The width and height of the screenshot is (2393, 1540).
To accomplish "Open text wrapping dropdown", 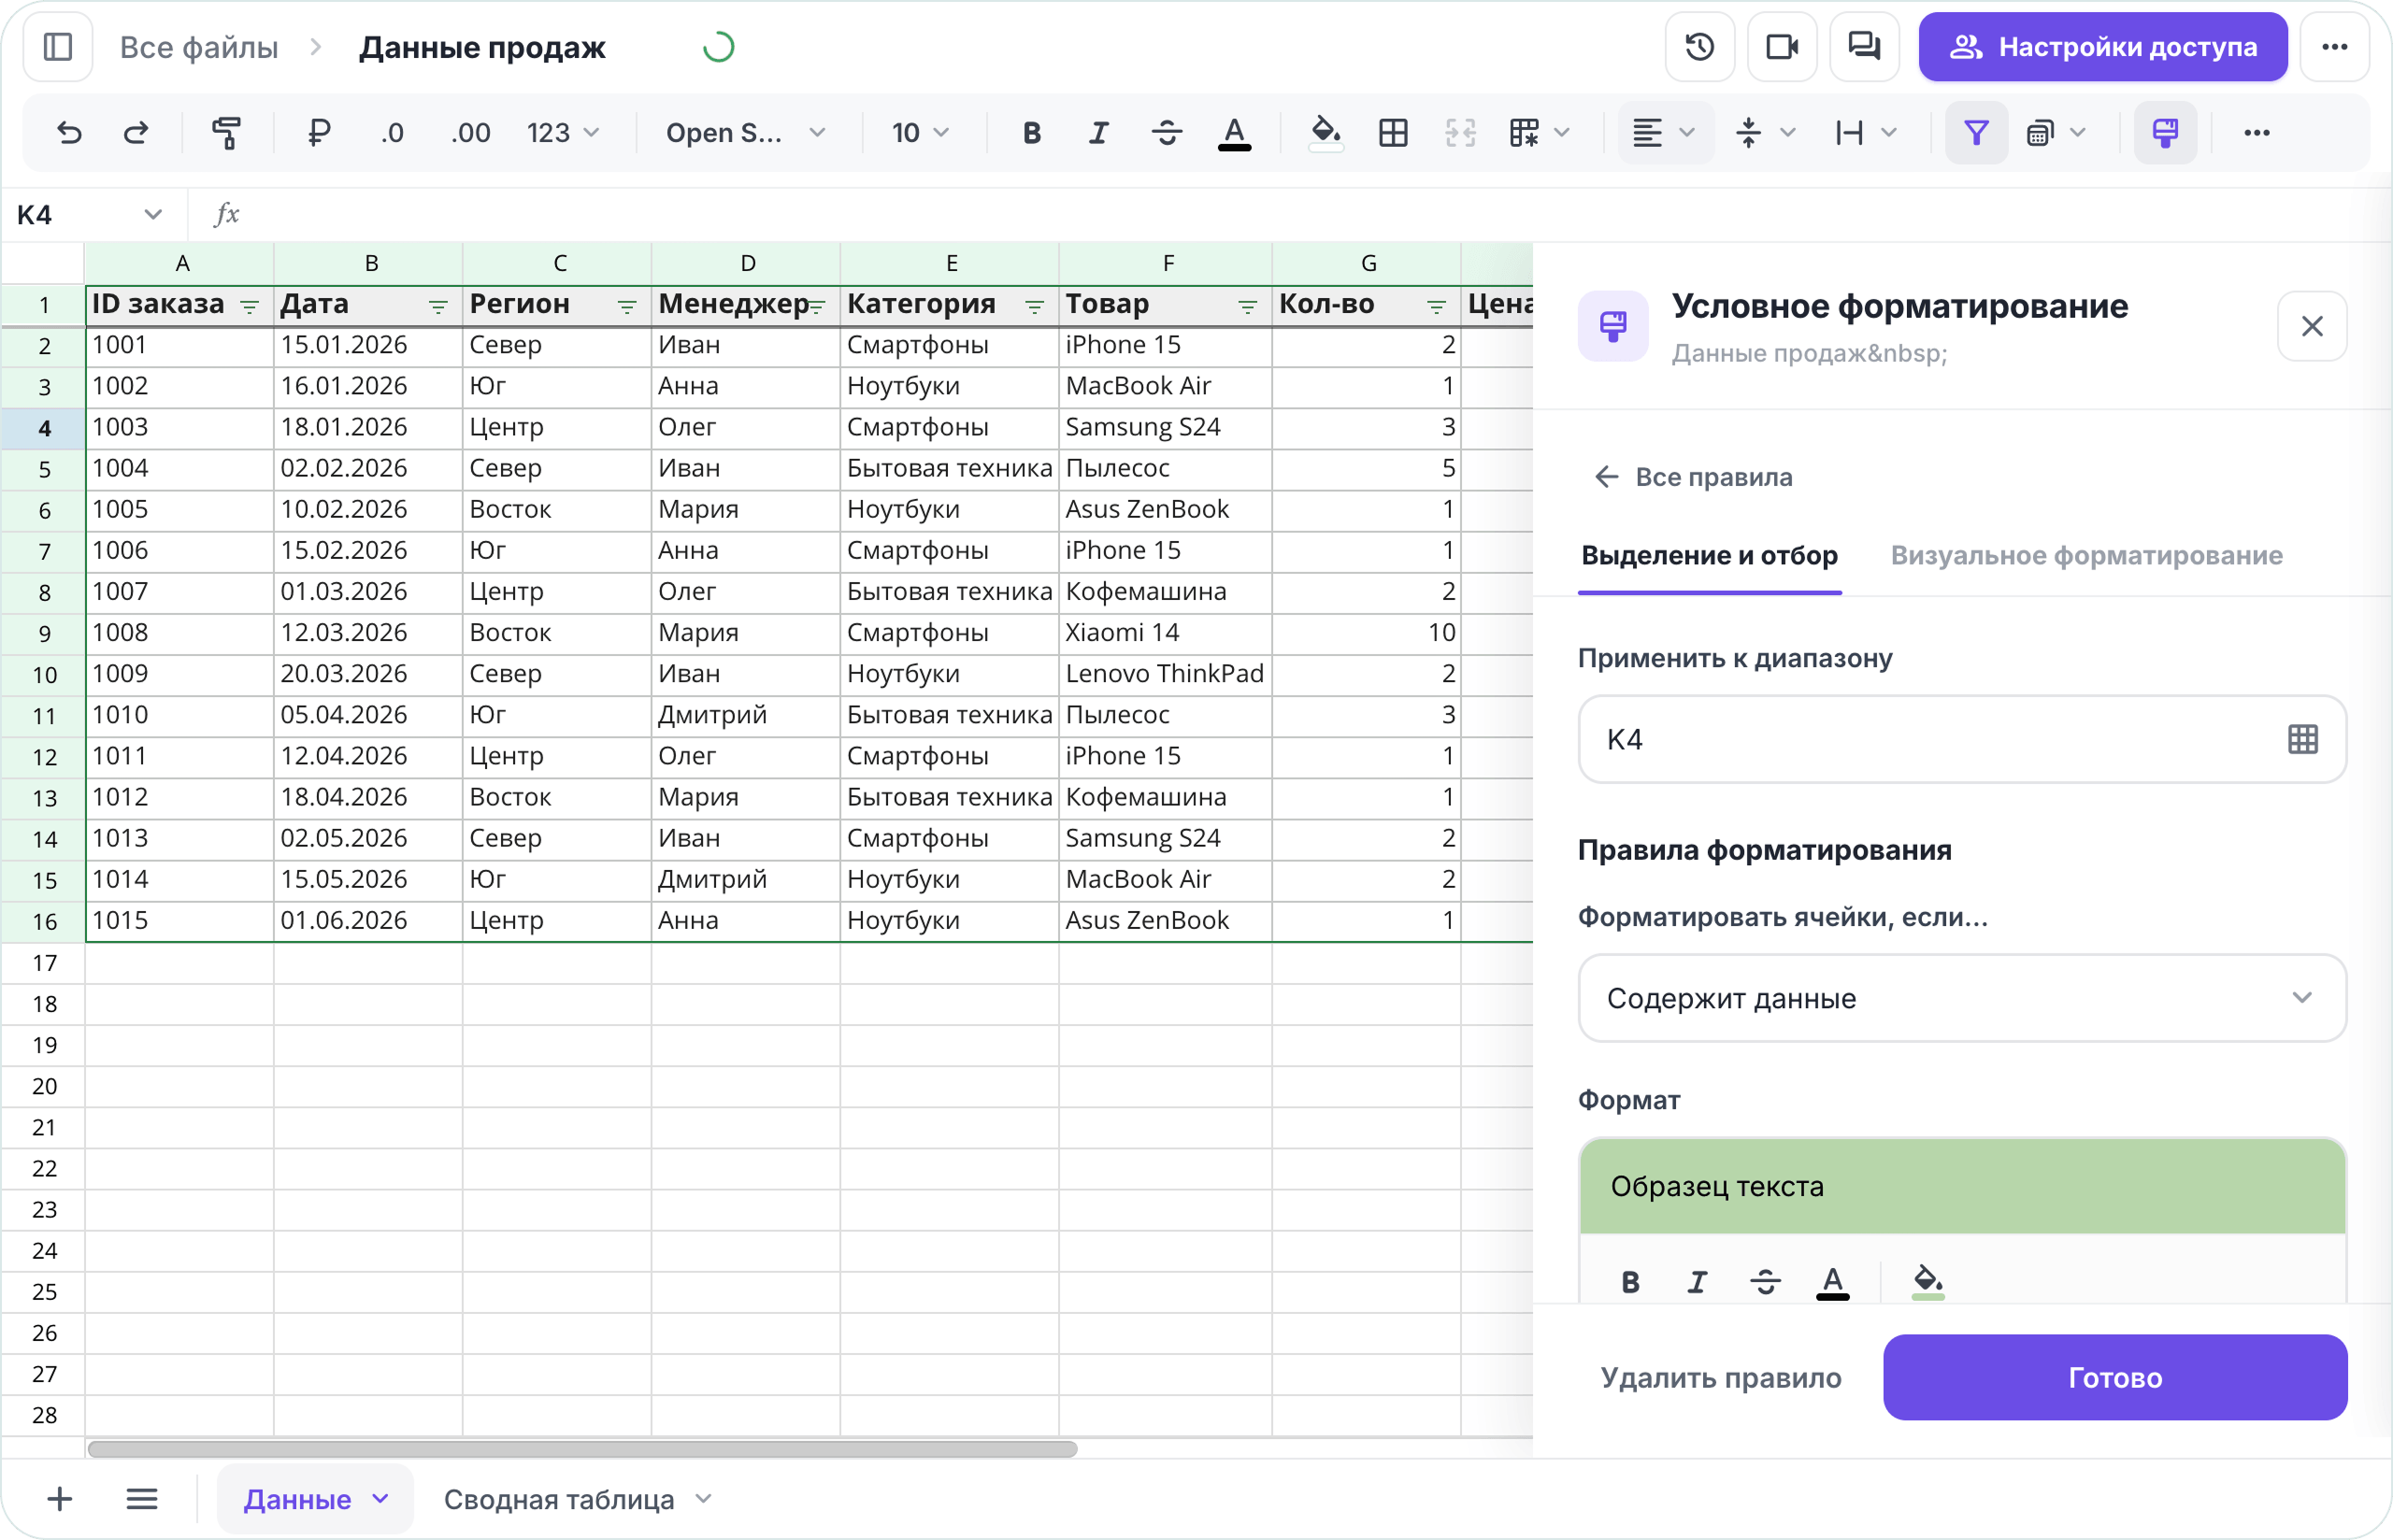I will click(x=1866, y=133).
